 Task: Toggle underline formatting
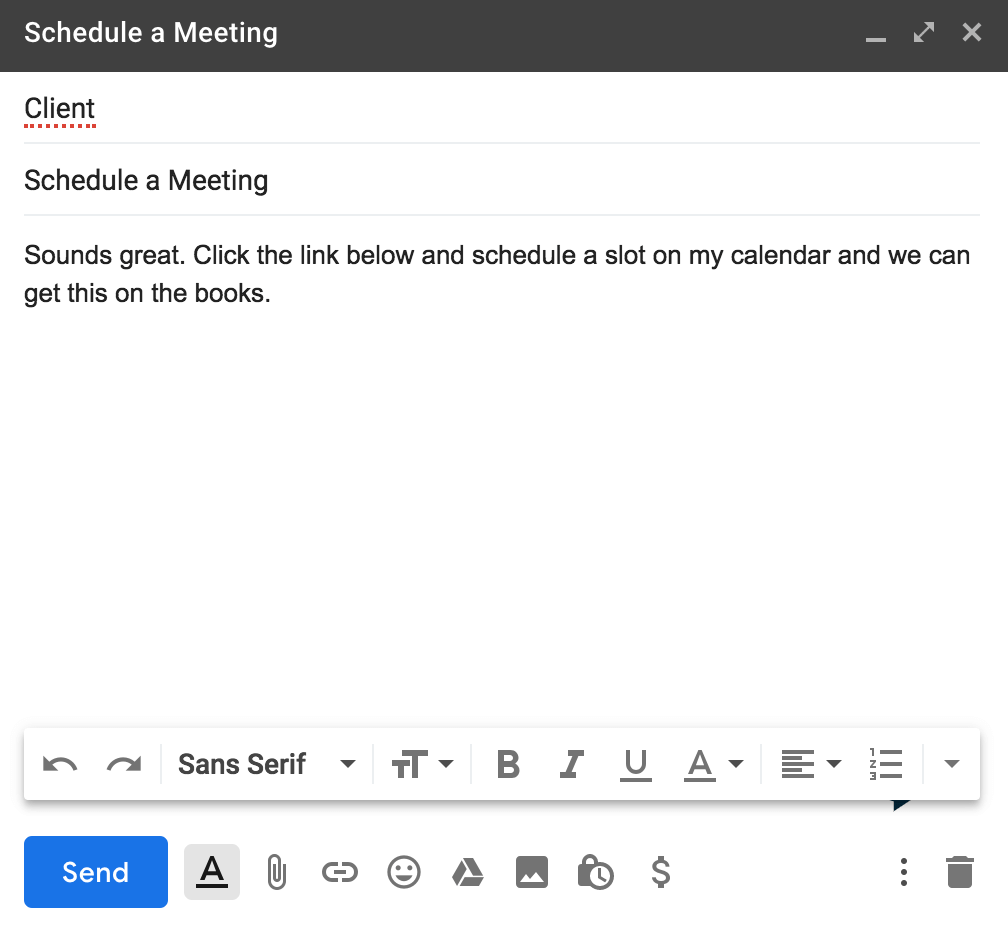(x=636, y=765)
